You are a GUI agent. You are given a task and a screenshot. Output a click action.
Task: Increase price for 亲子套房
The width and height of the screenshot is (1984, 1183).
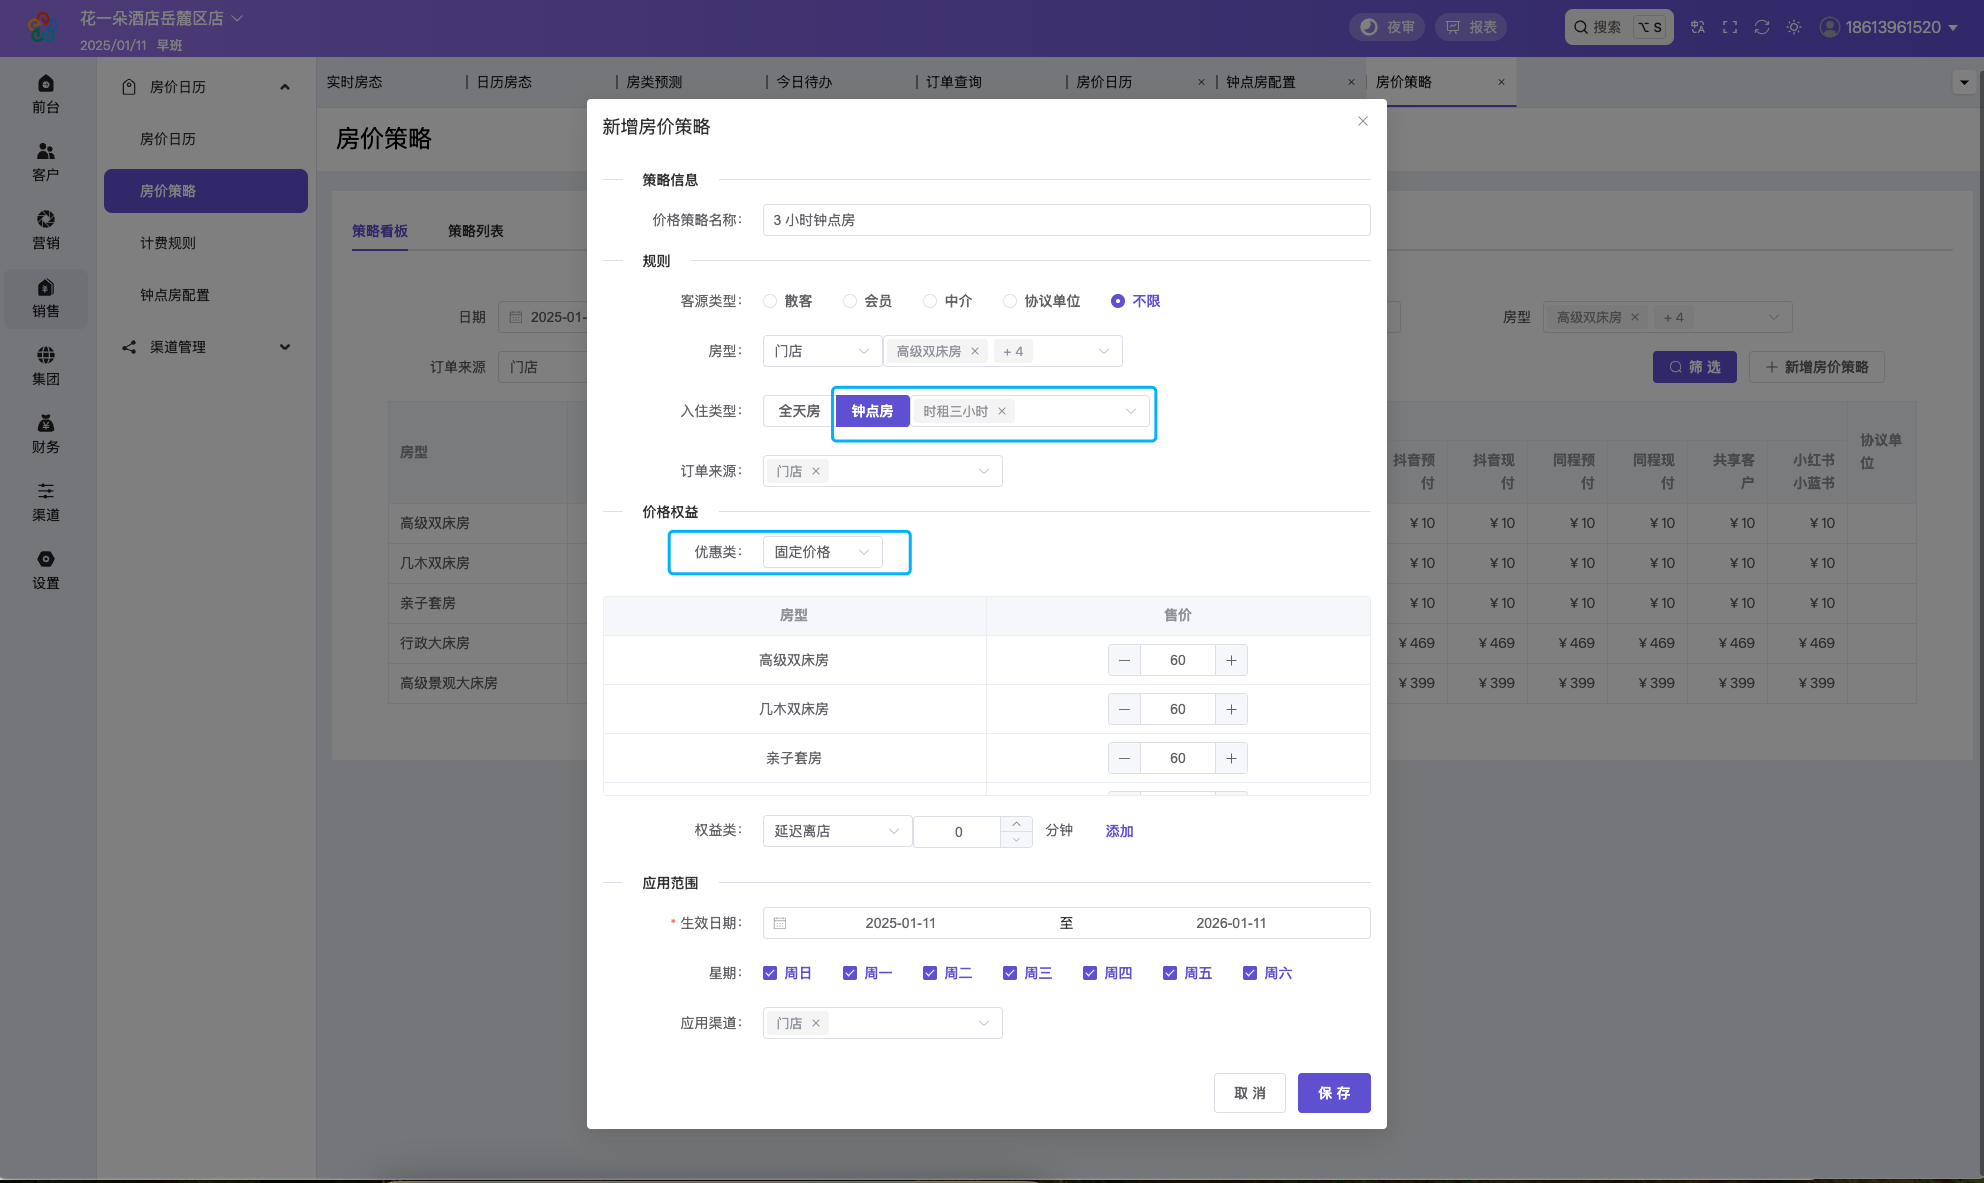(1231, 758)
